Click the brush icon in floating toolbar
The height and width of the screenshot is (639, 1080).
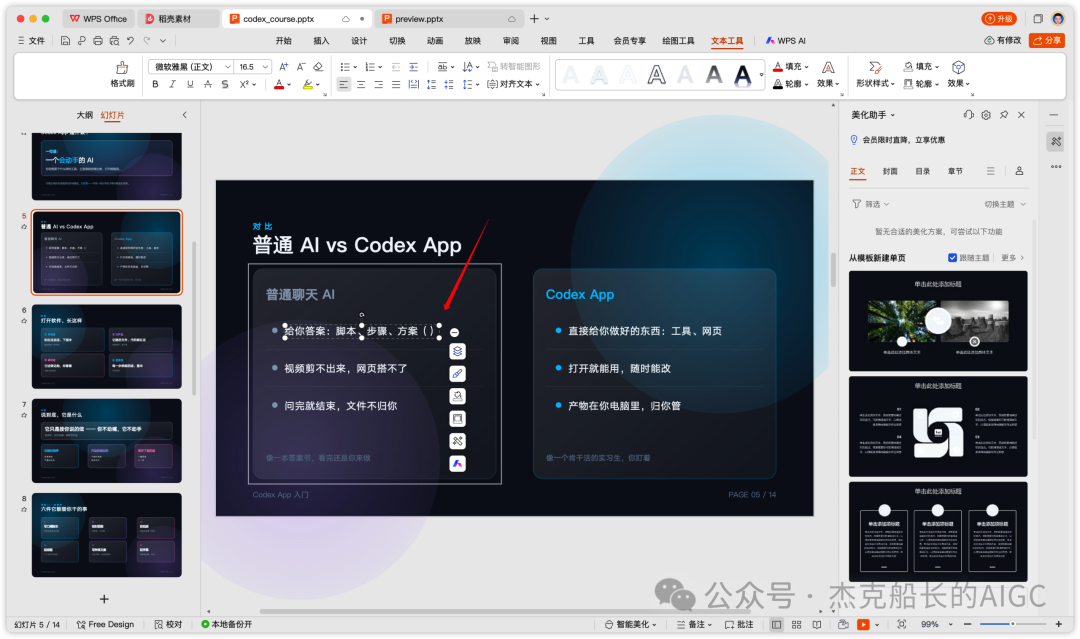coord(457,374)
